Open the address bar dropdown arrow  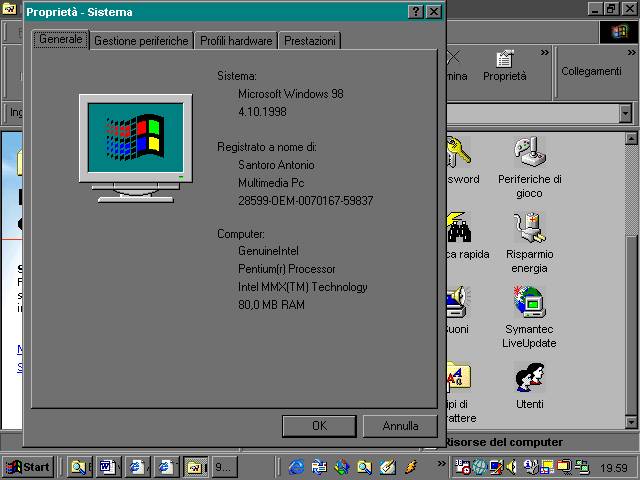pos(625,113)
